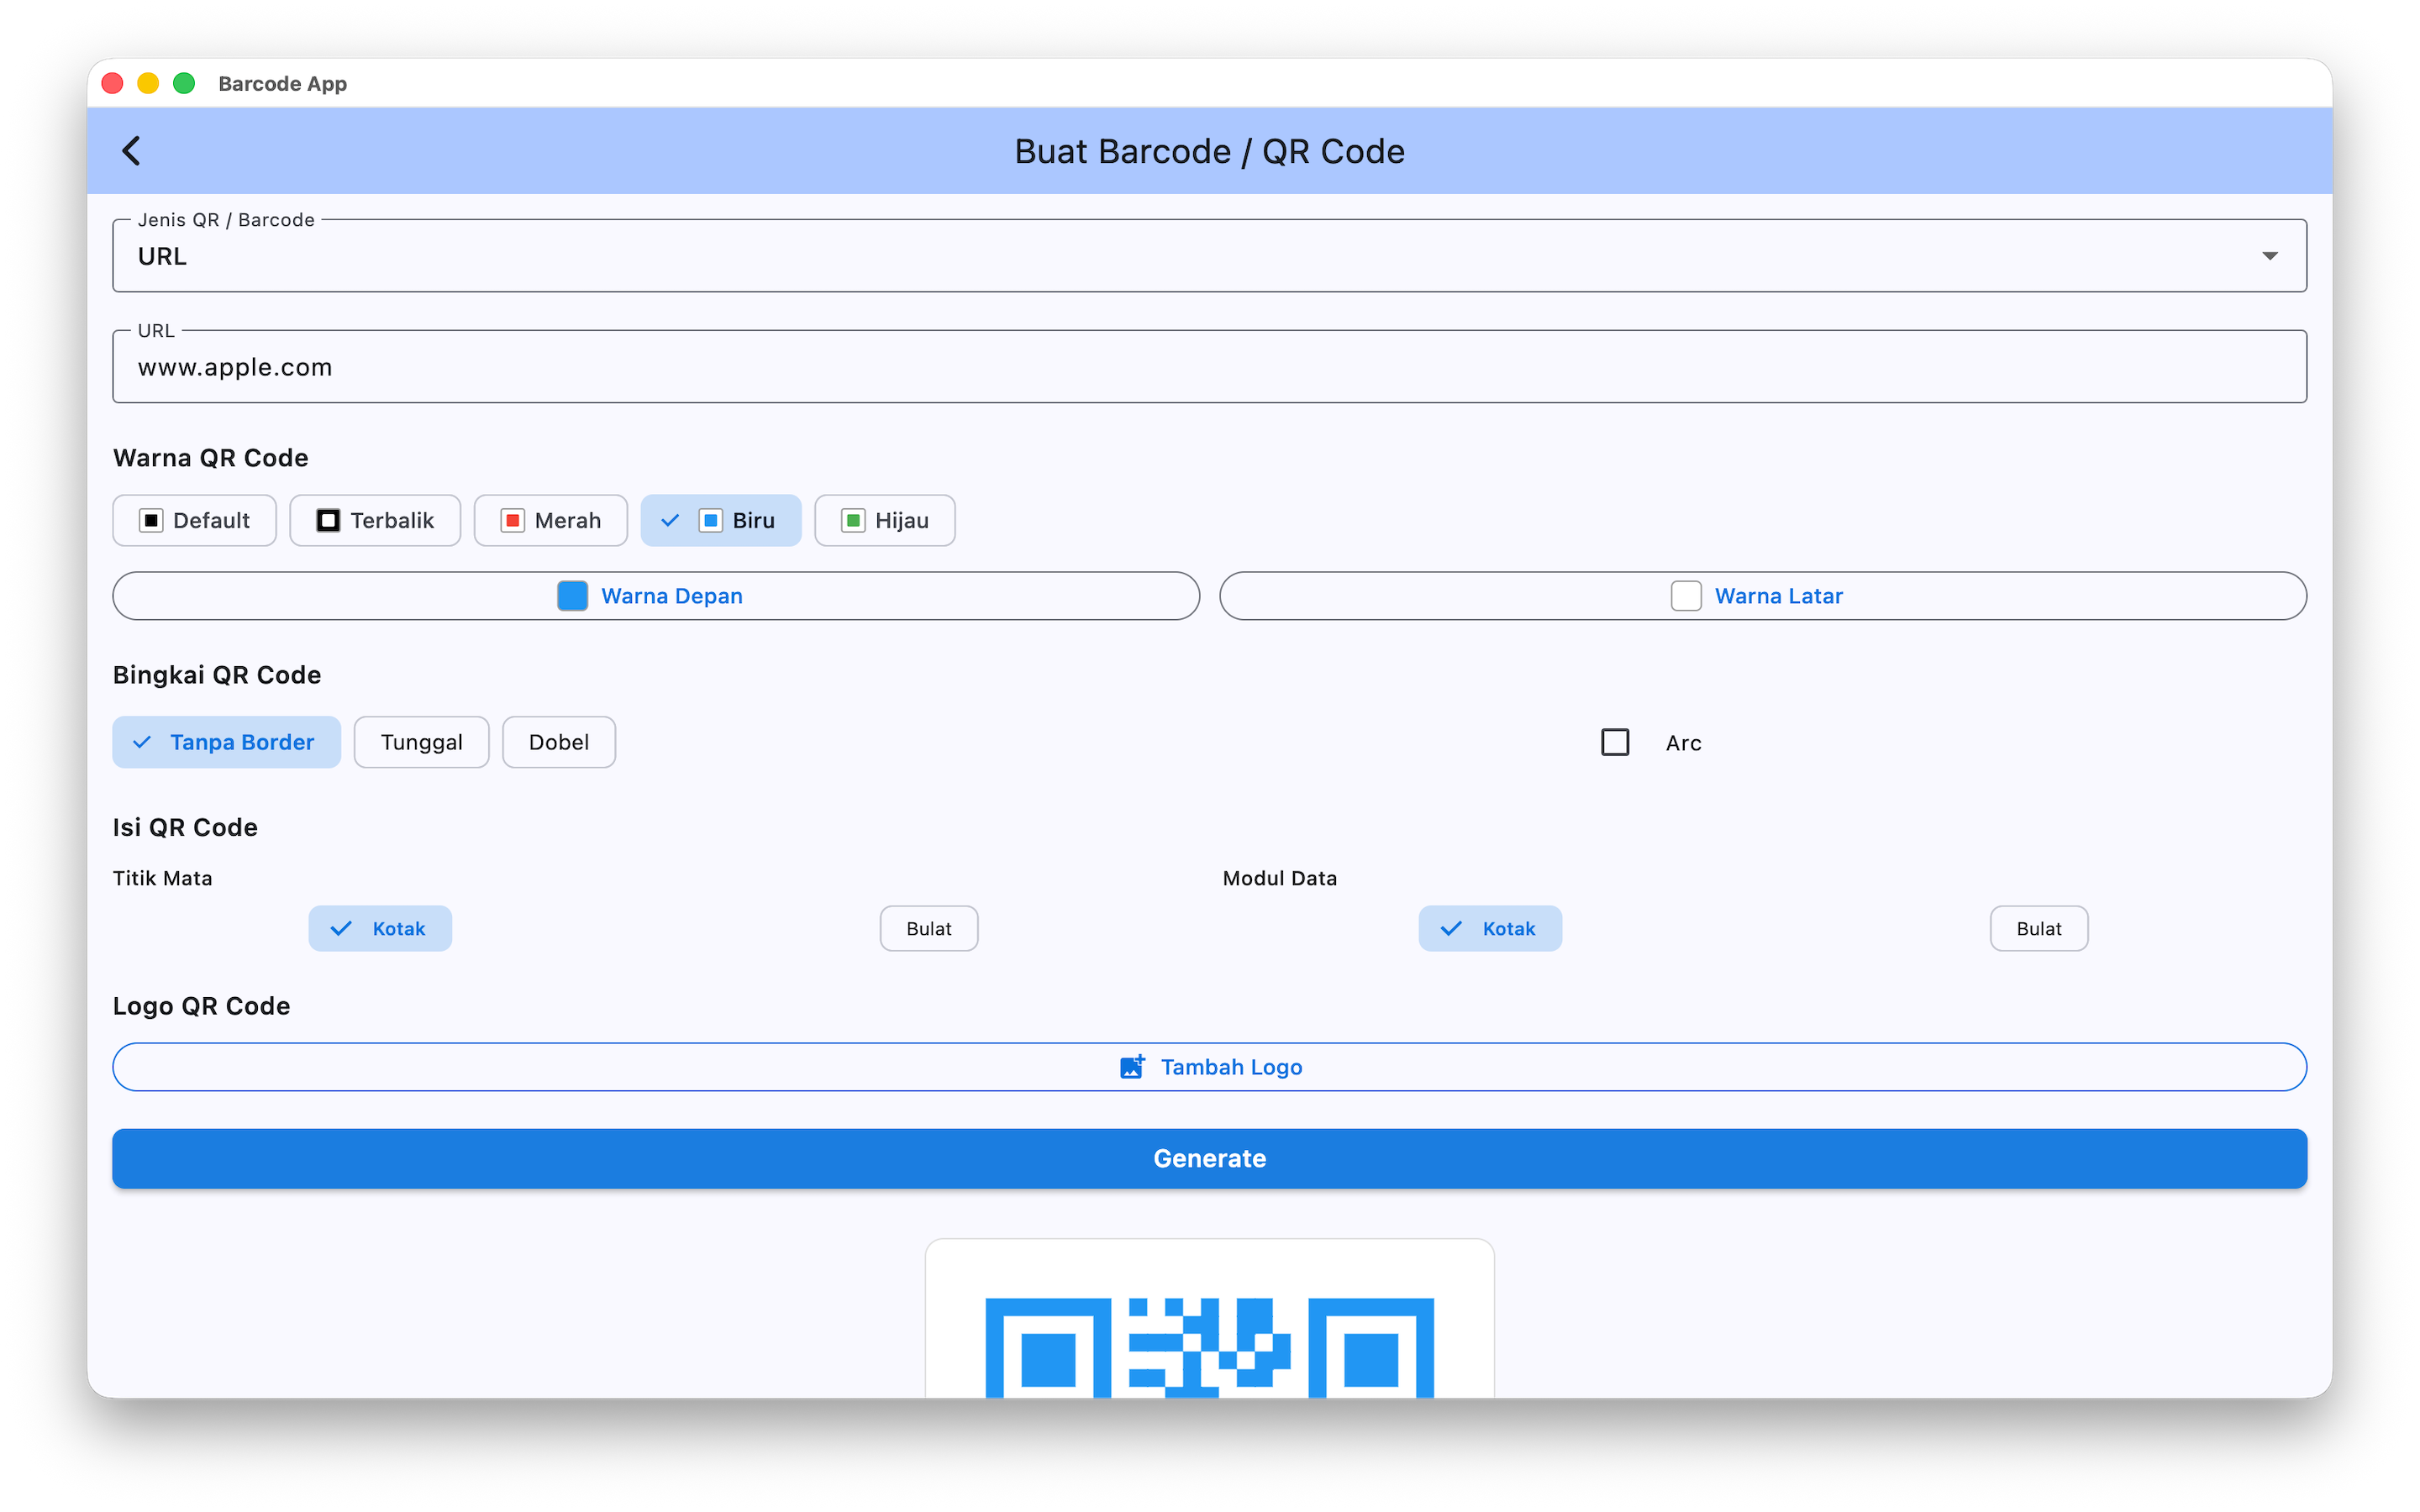Viewport: 2420px width, 1512px height.
Task: Select the Default color chip
Action: coord(194,520)
